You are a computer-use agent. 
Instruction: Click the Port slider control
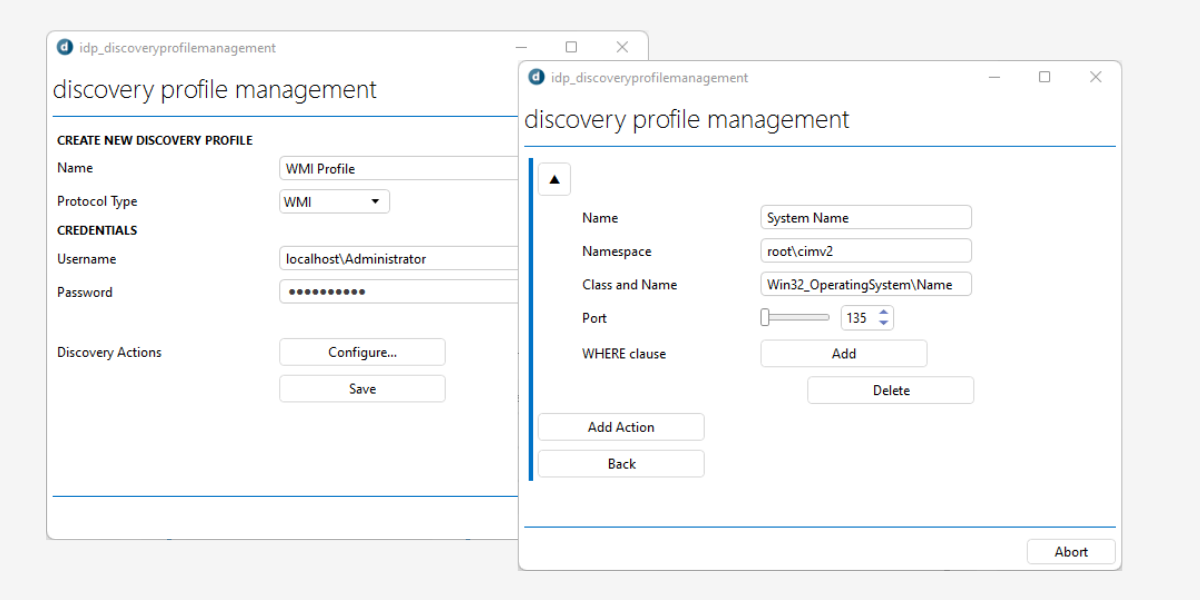795,317
